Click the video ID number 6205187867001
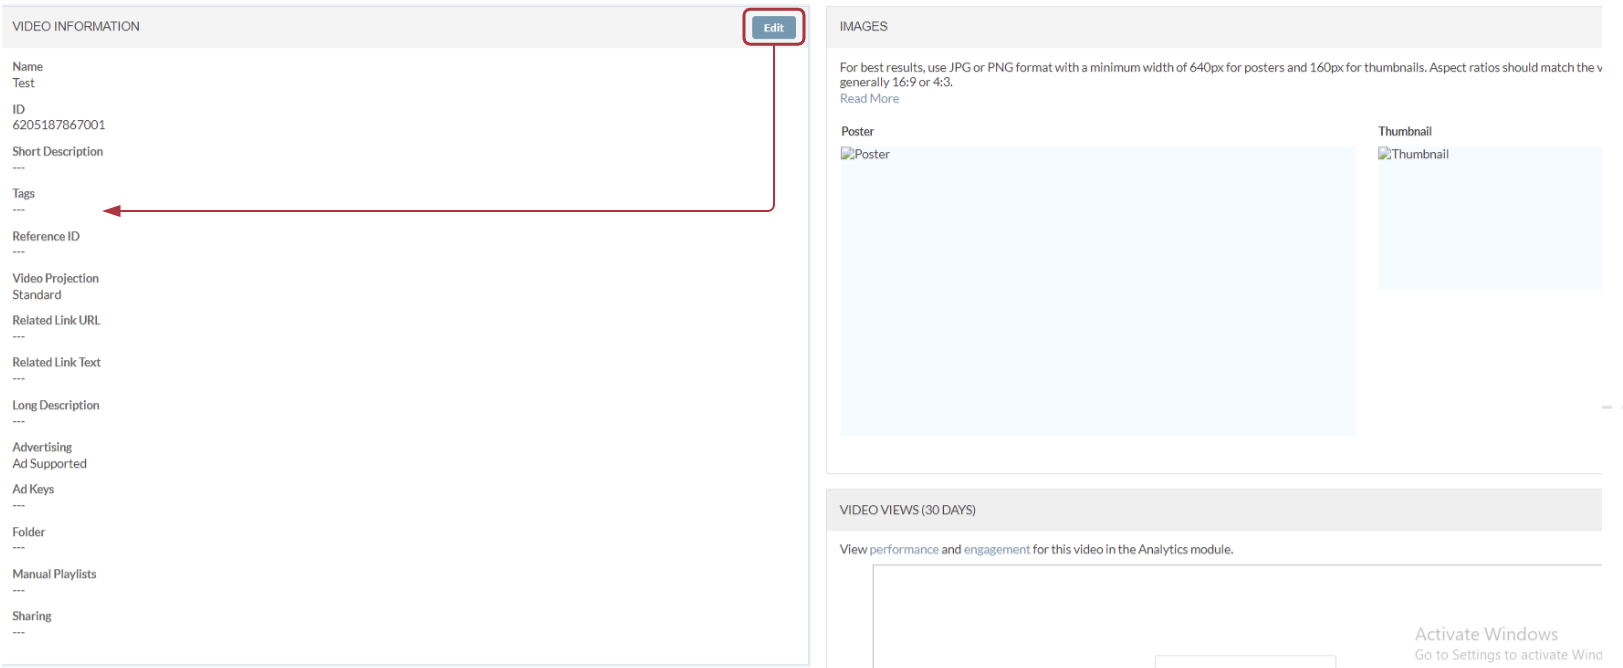Image resolution: width=1623 pixels, height=668 pixels. point(58,125)
